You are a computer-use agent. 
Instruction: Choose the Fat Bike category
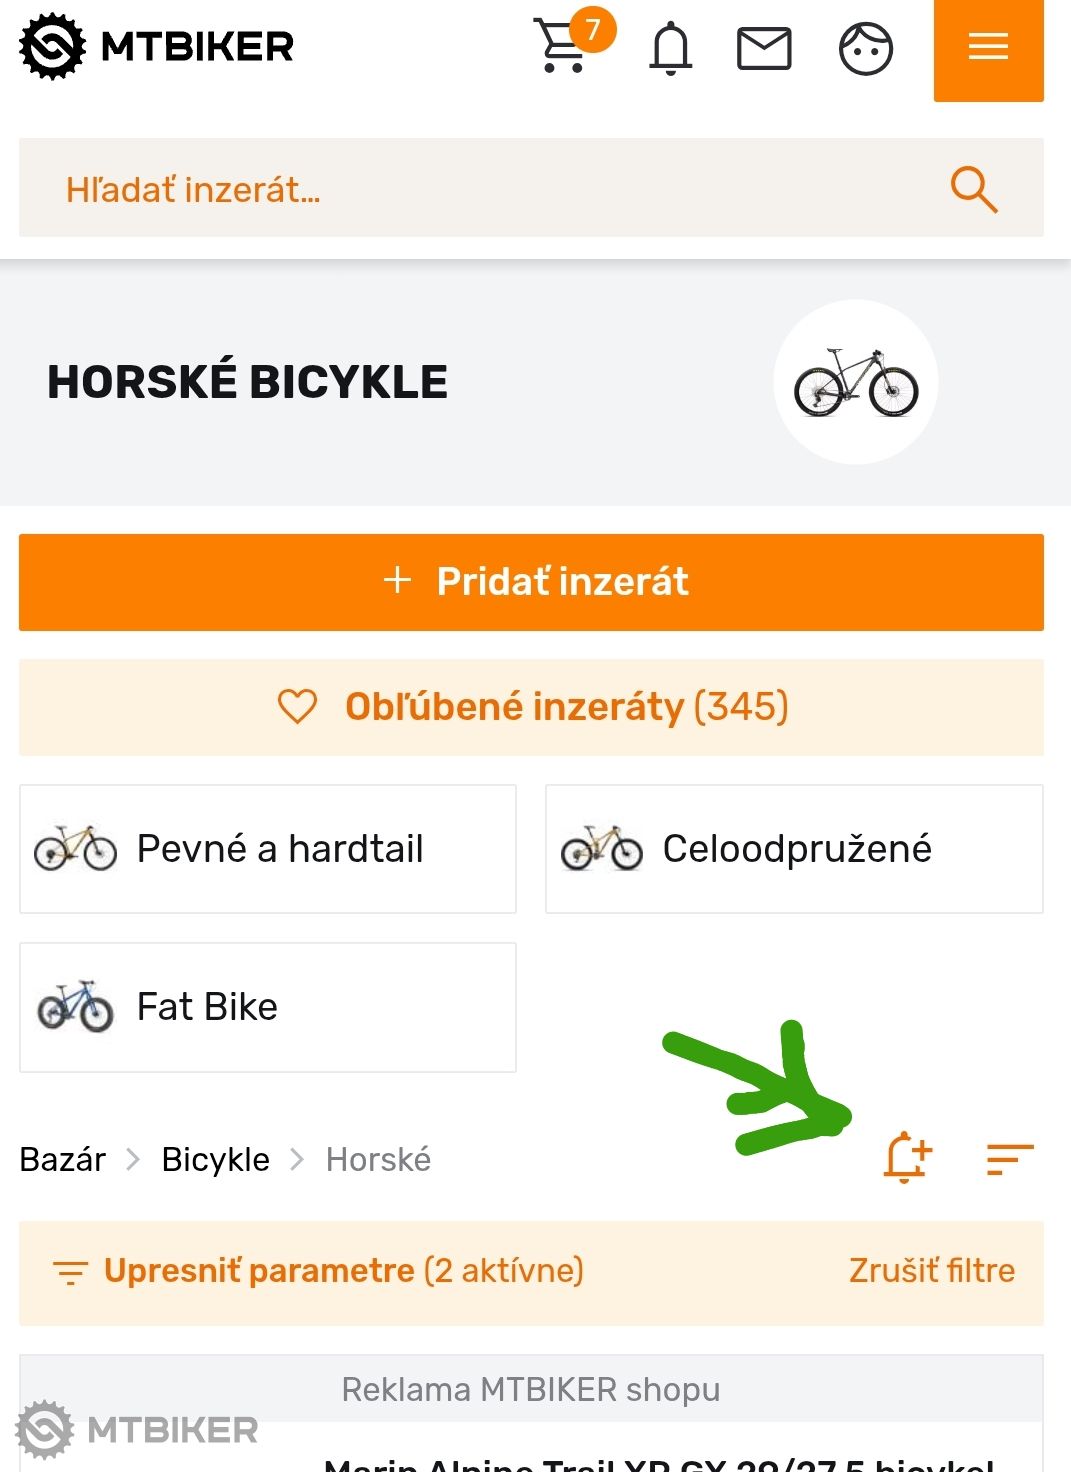268,1007
